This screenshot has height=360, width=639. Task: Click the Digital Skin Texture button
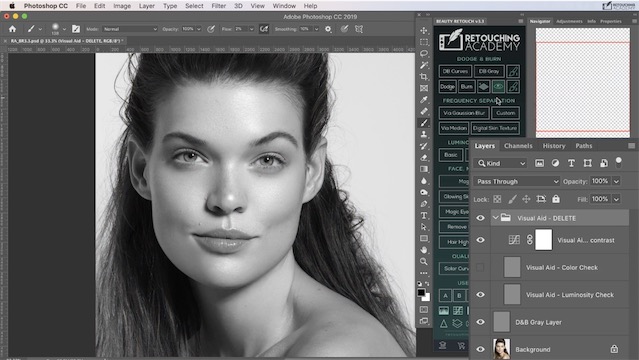tap(495, 128)
